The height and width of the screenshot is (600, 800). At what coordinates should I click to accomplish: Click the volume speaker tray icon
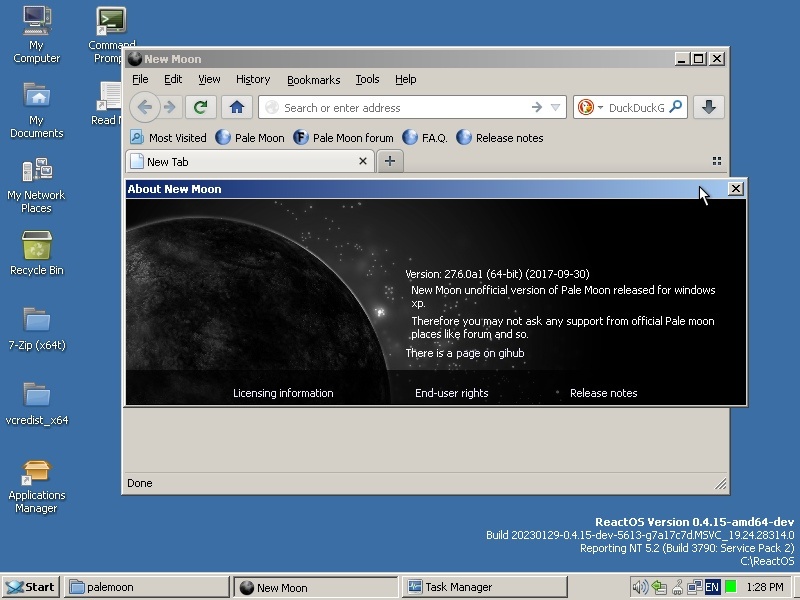[x=640, y=587]
